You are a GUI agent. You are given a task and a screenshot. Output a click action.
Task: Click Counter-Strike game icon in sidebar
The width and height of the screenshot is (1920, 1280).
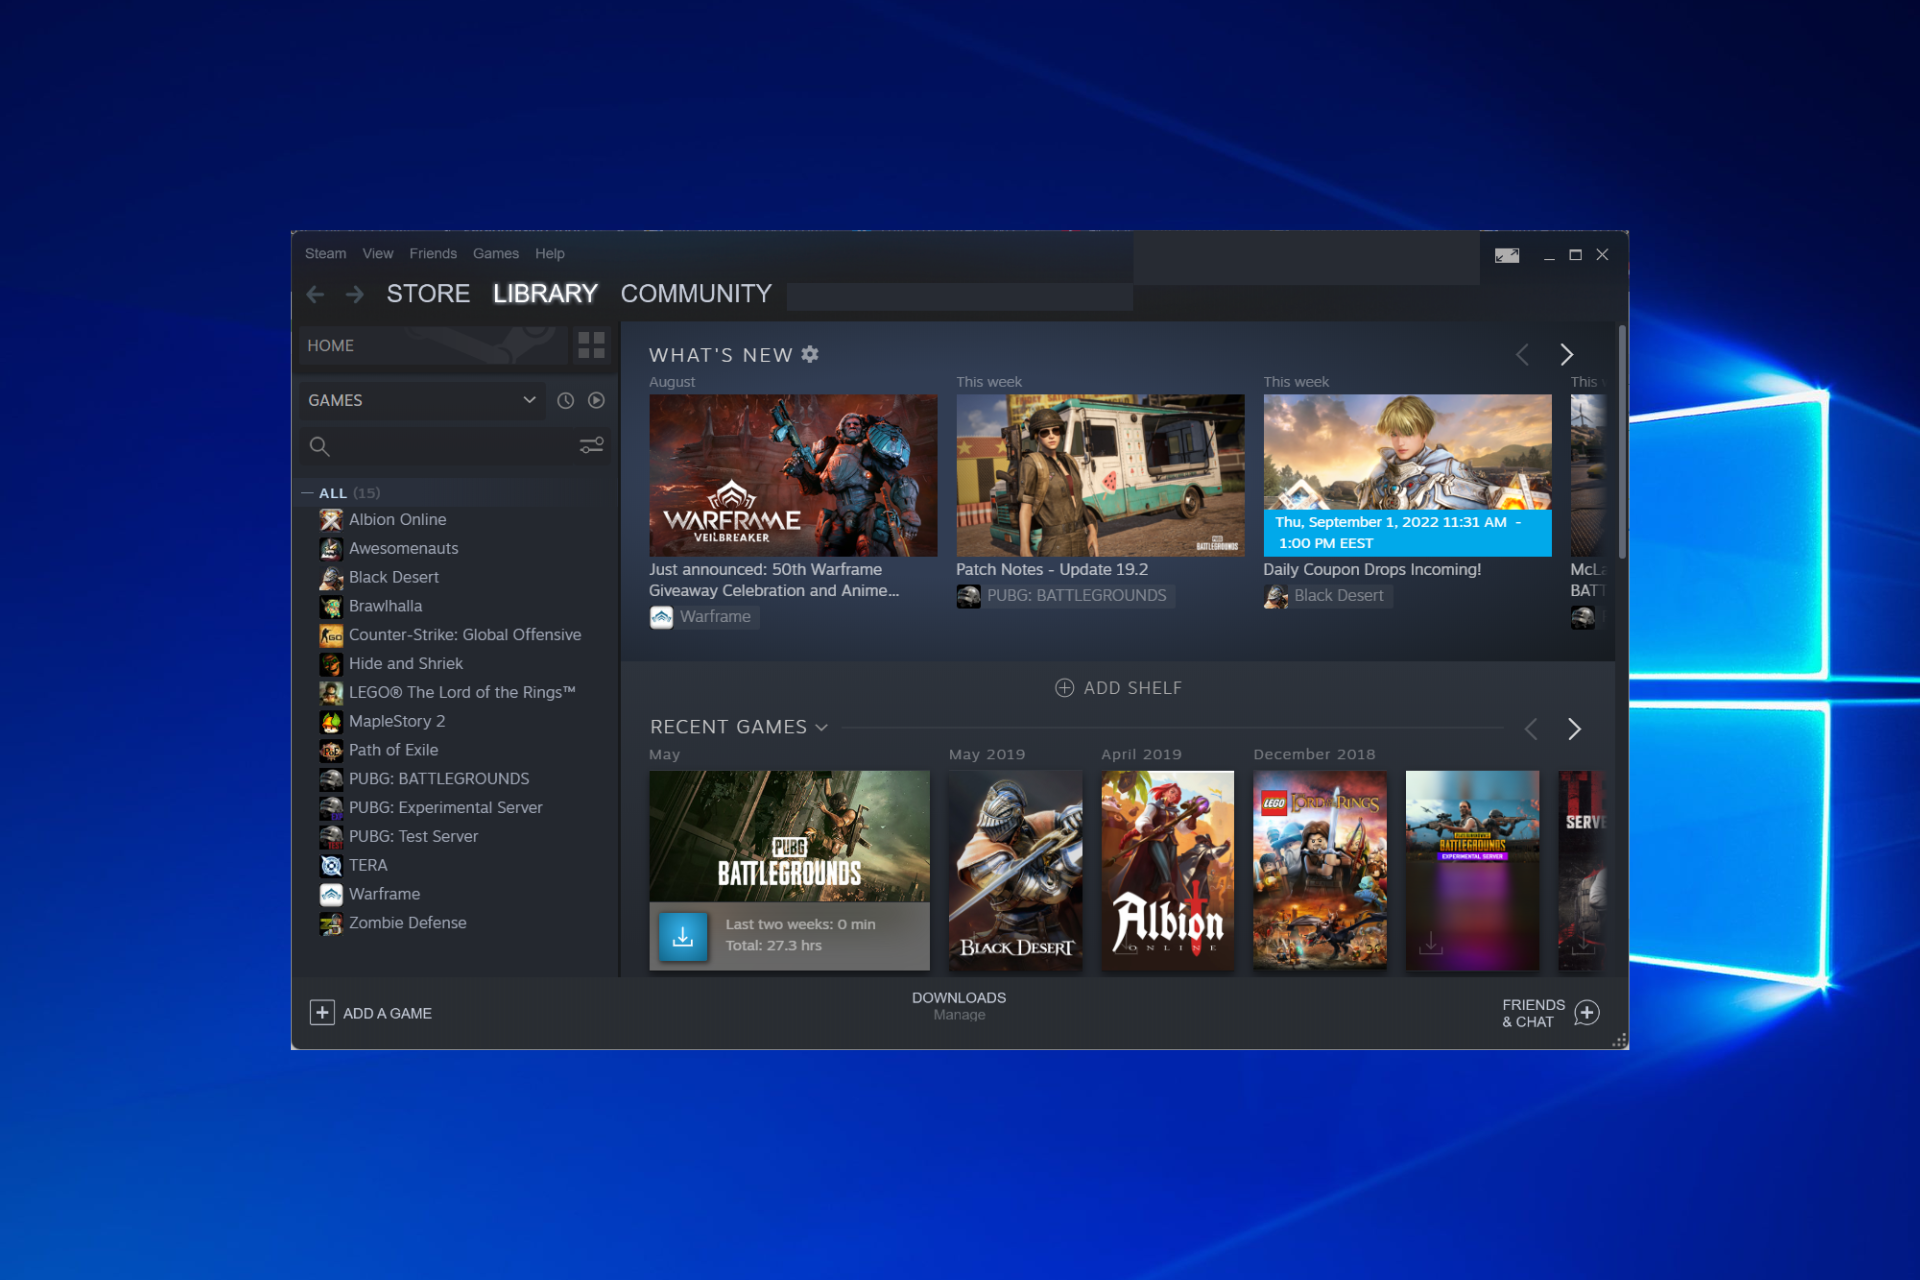coord(331,635)
